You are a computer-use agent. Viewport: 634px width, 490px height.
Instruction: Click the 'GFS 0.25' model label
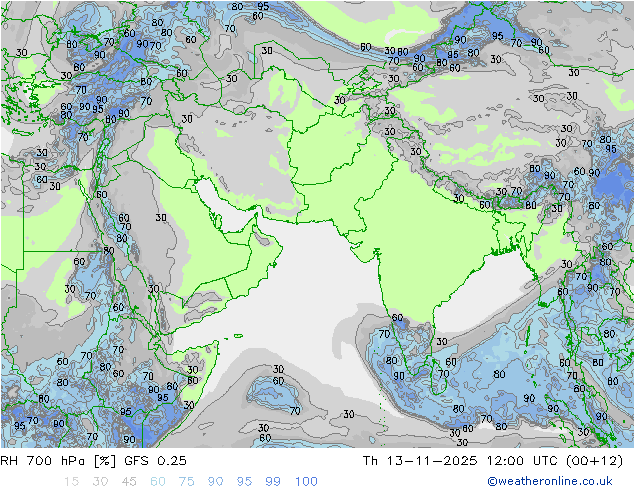[x=155, y=460]
